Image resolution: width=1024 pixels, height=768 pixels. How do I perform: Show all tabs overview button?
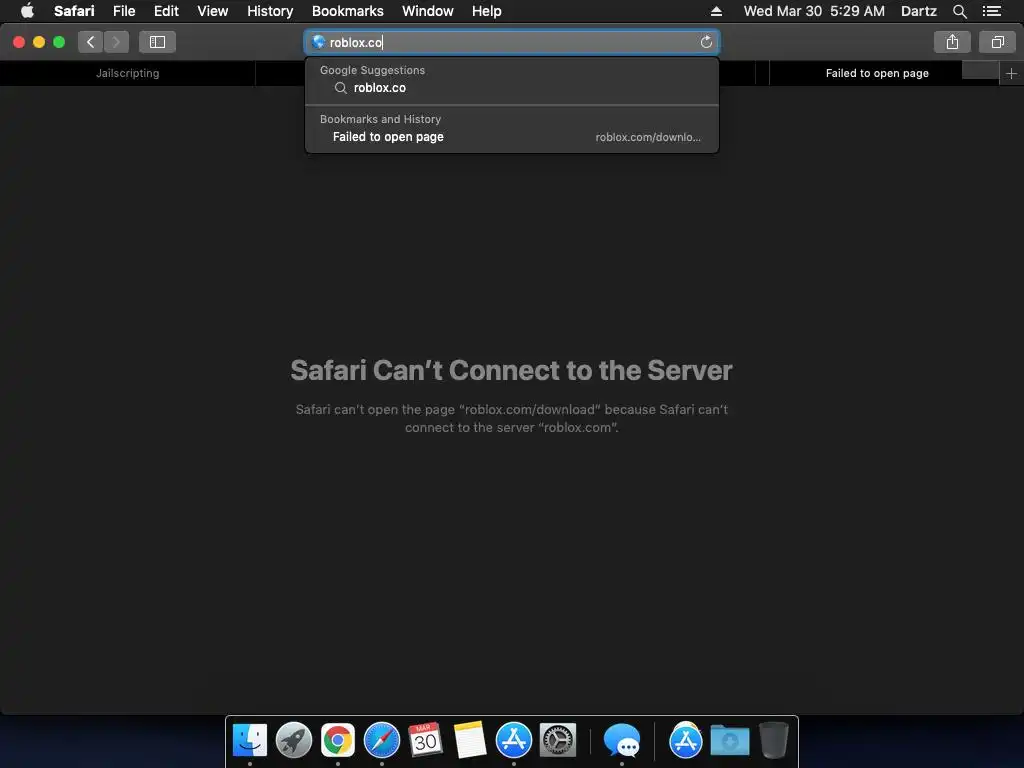[997, 42]
